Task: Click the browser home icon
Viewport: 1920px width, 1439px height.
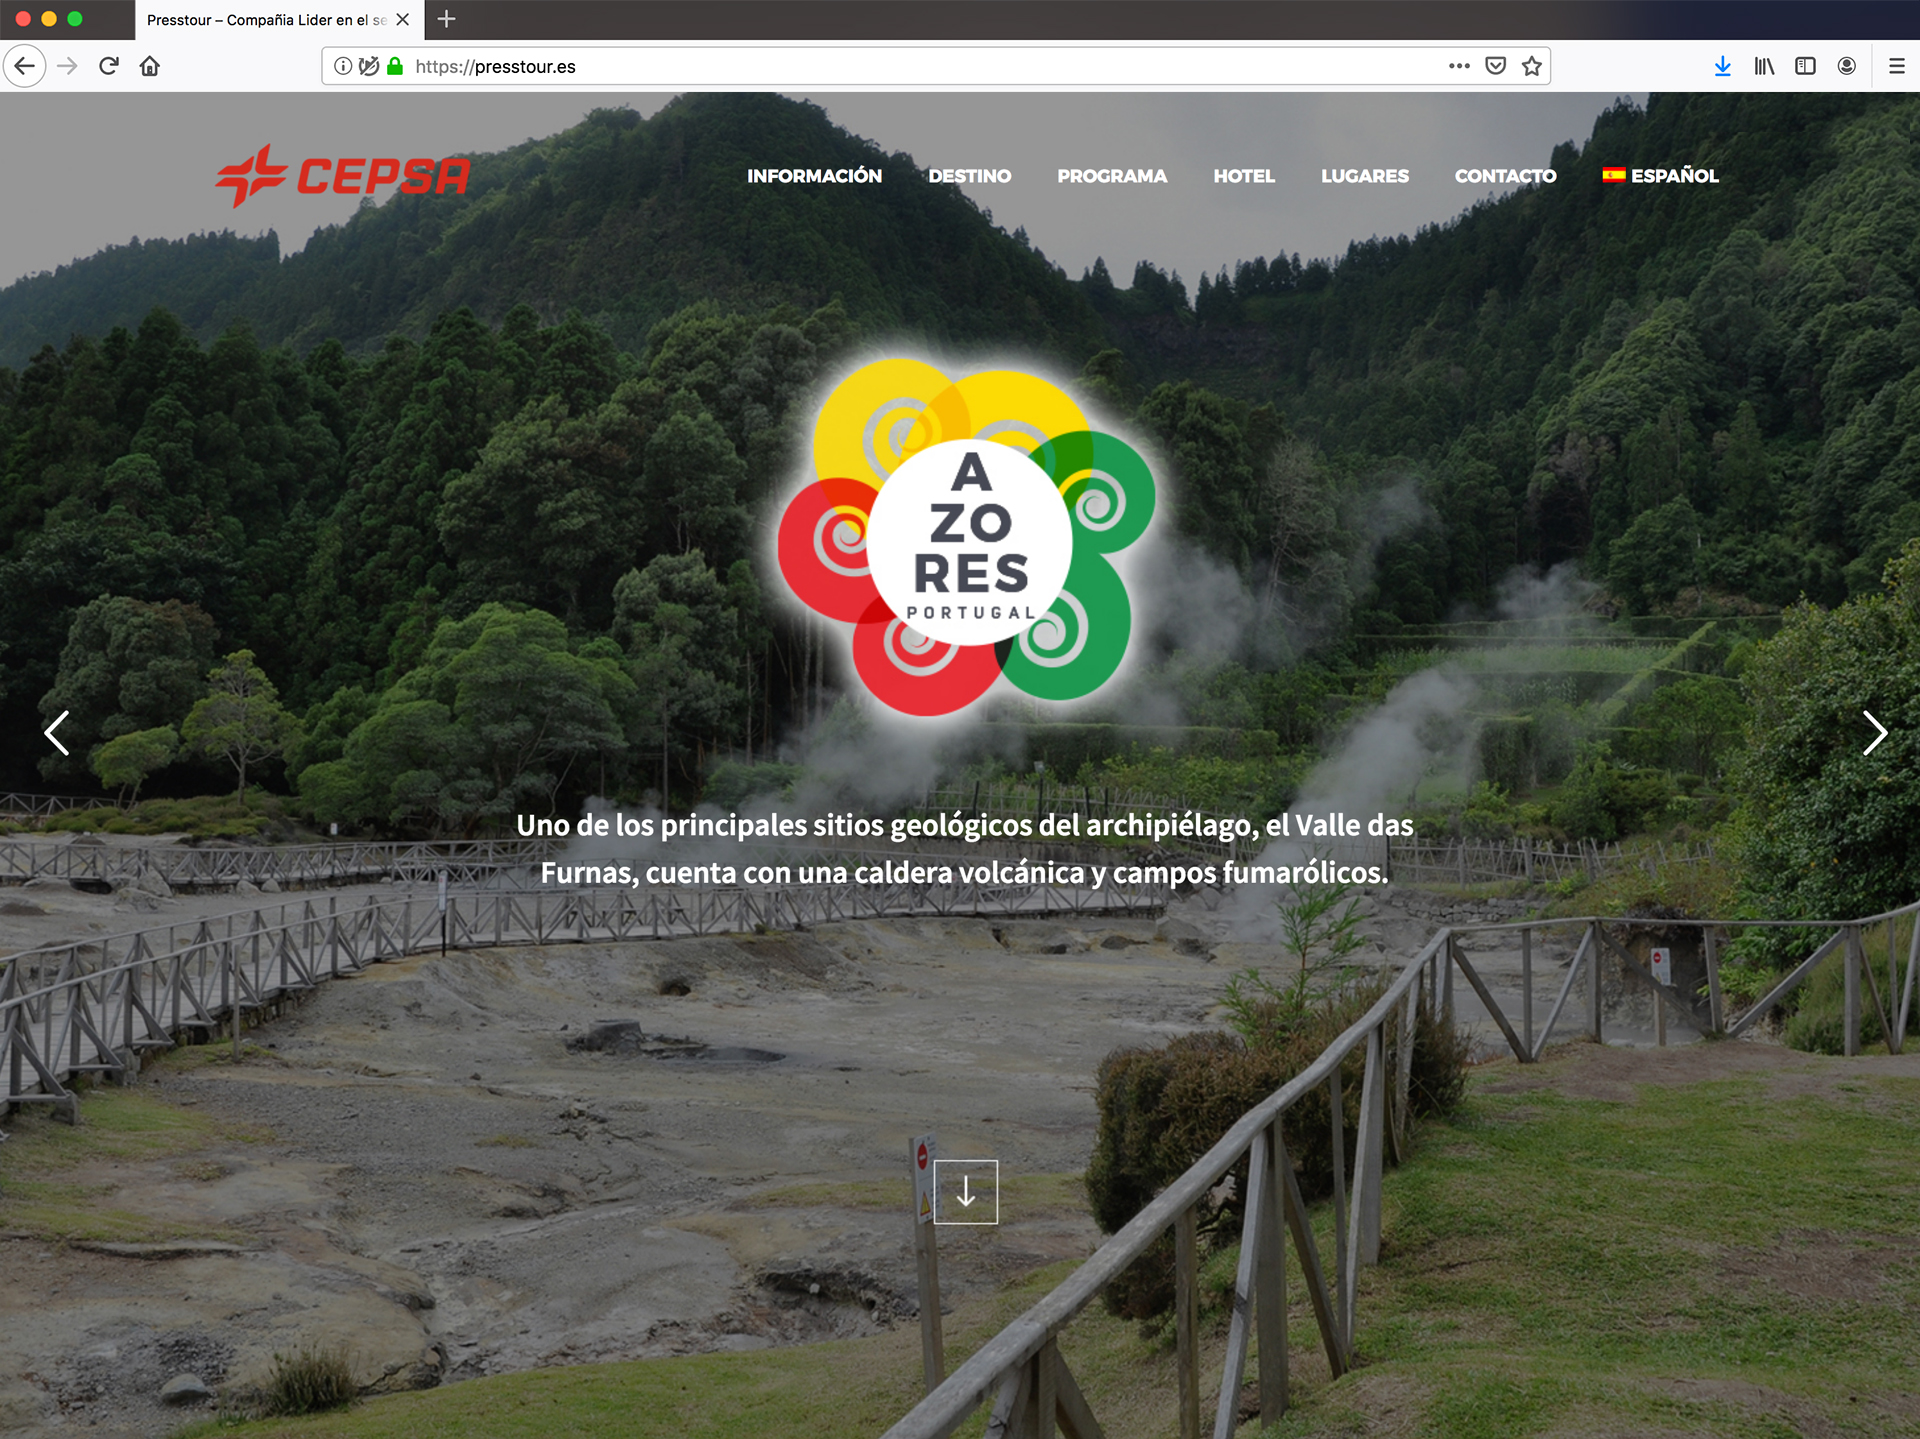Action: [150, 66]
